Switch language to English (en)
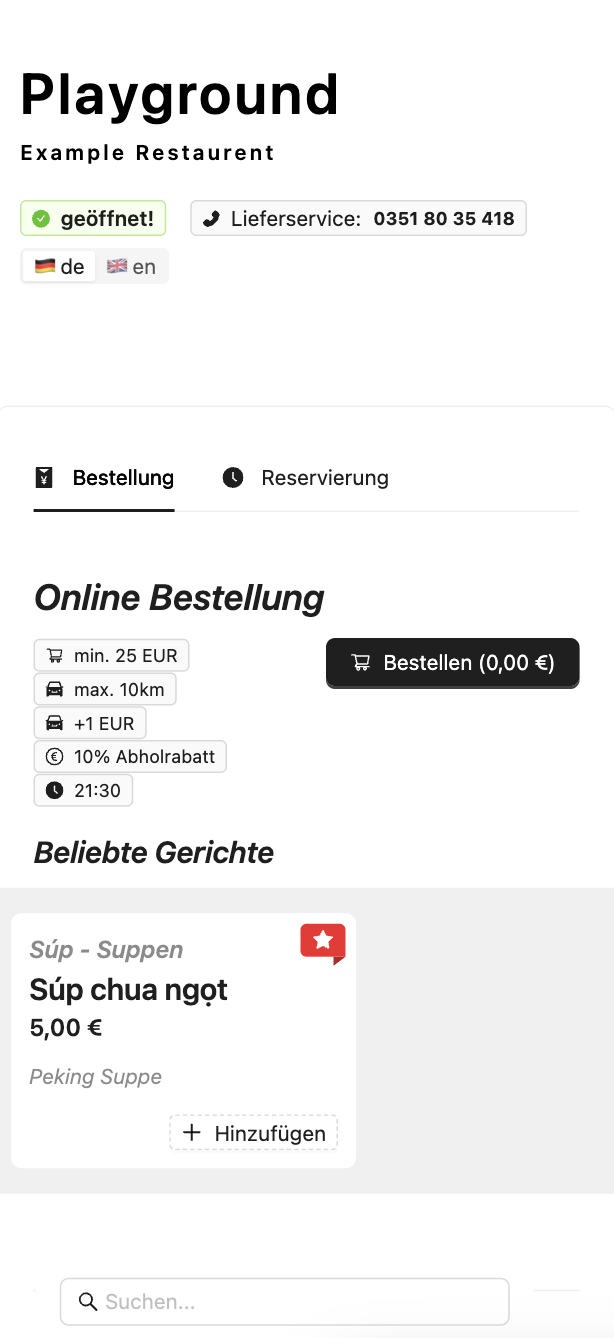Viewport: 614px width, 1338px height. (132, 267)
